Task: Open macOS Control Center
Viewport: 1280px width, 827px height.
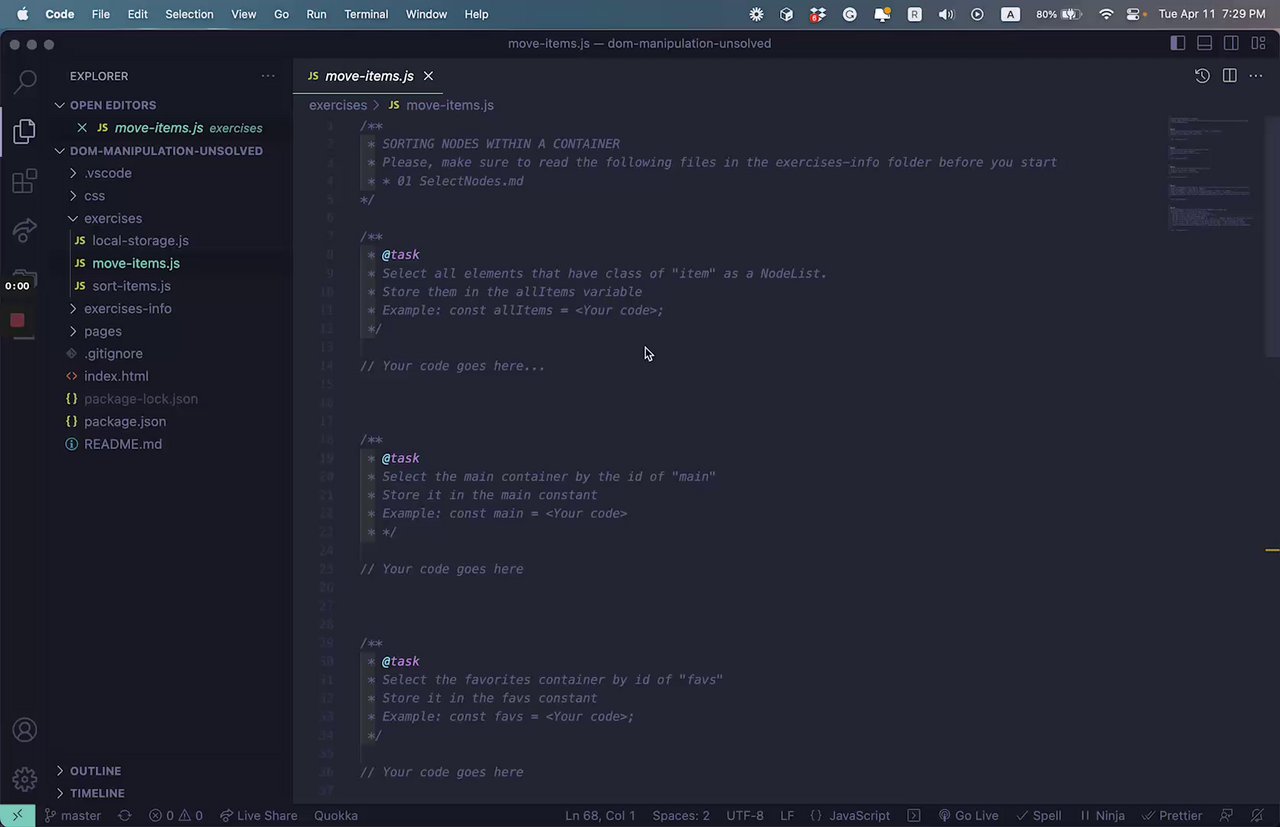Action: click(x=1134, y=14)
